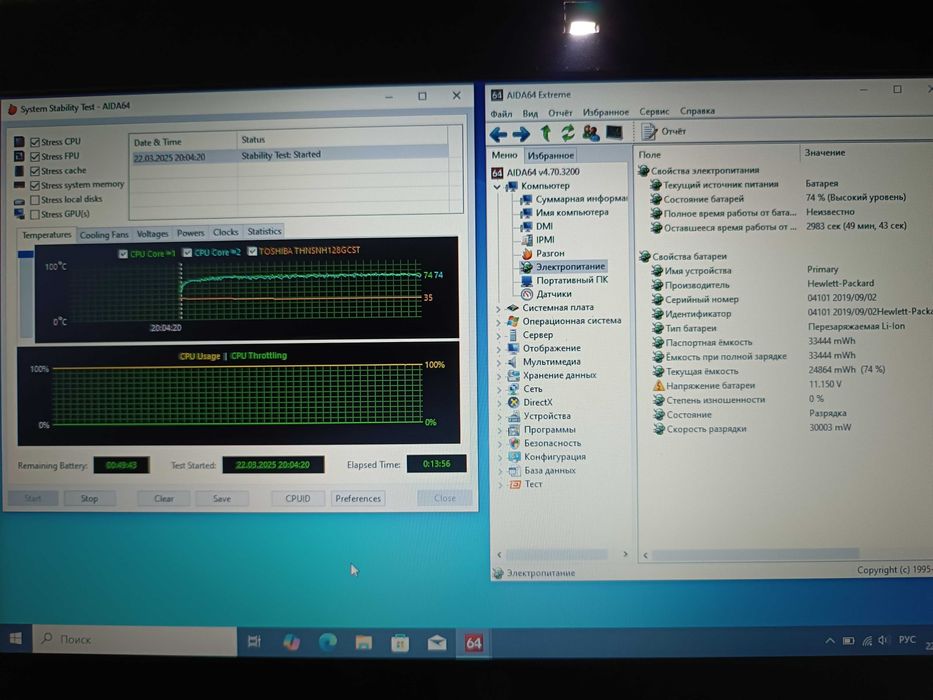Image resolution: width=933 pixels, height=700 pixels.
Task: Open Датчики sensors tree item
Action: [x=546, y=294]
